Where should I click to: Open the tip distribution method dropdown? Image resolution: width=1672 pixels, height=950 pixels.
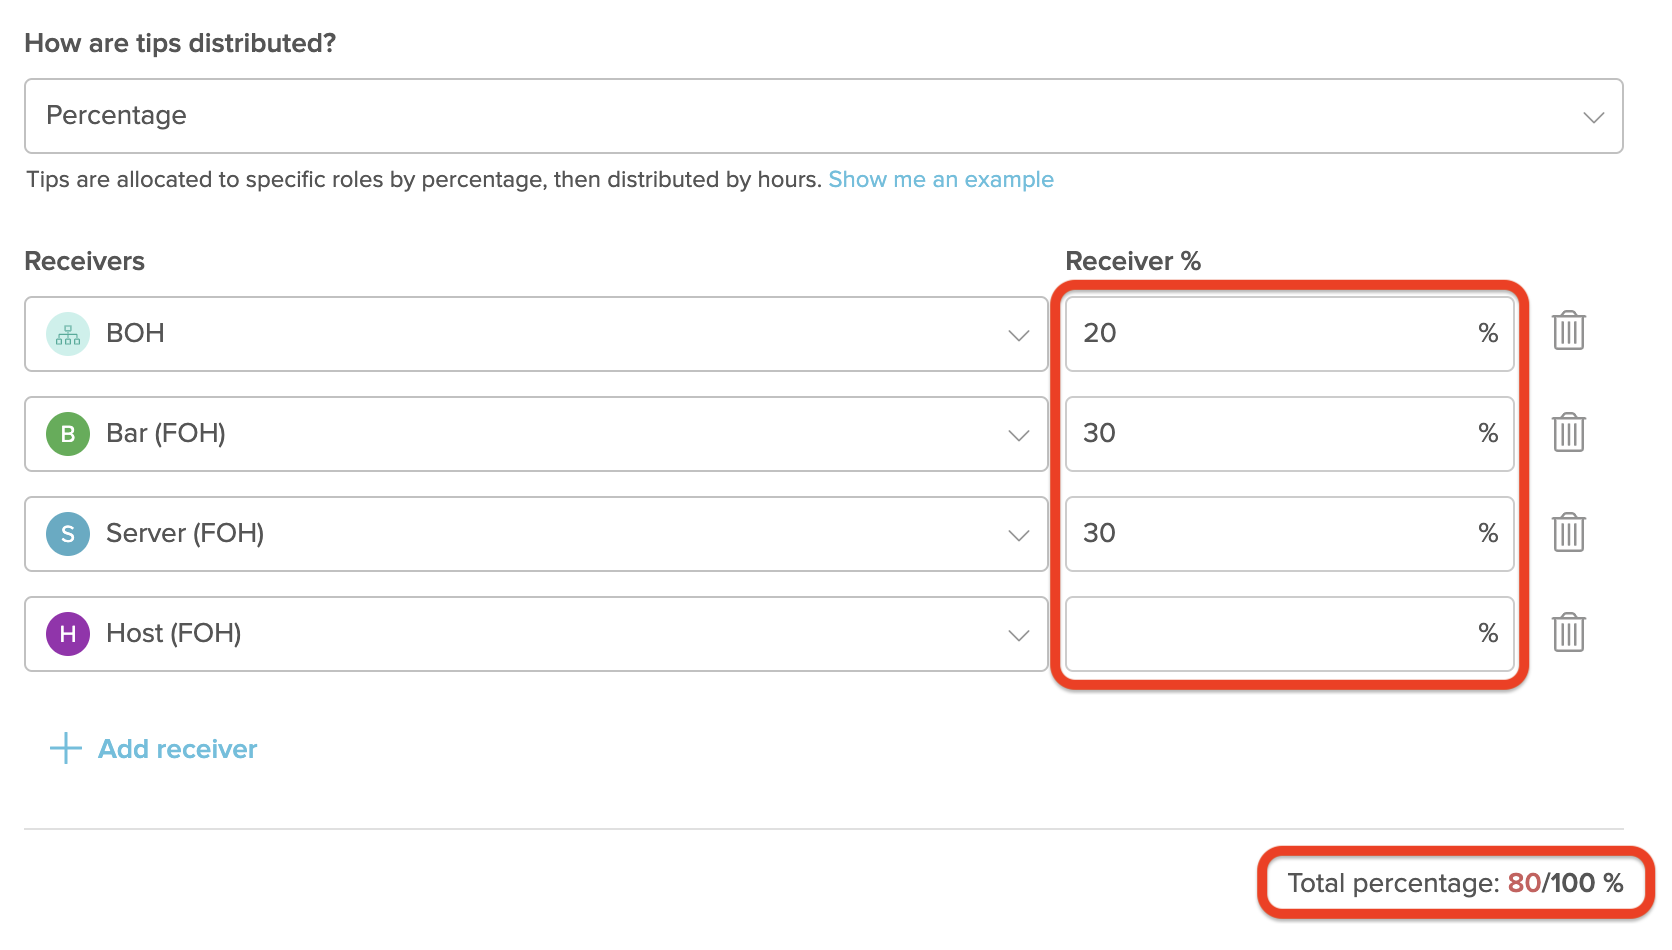1596,116
